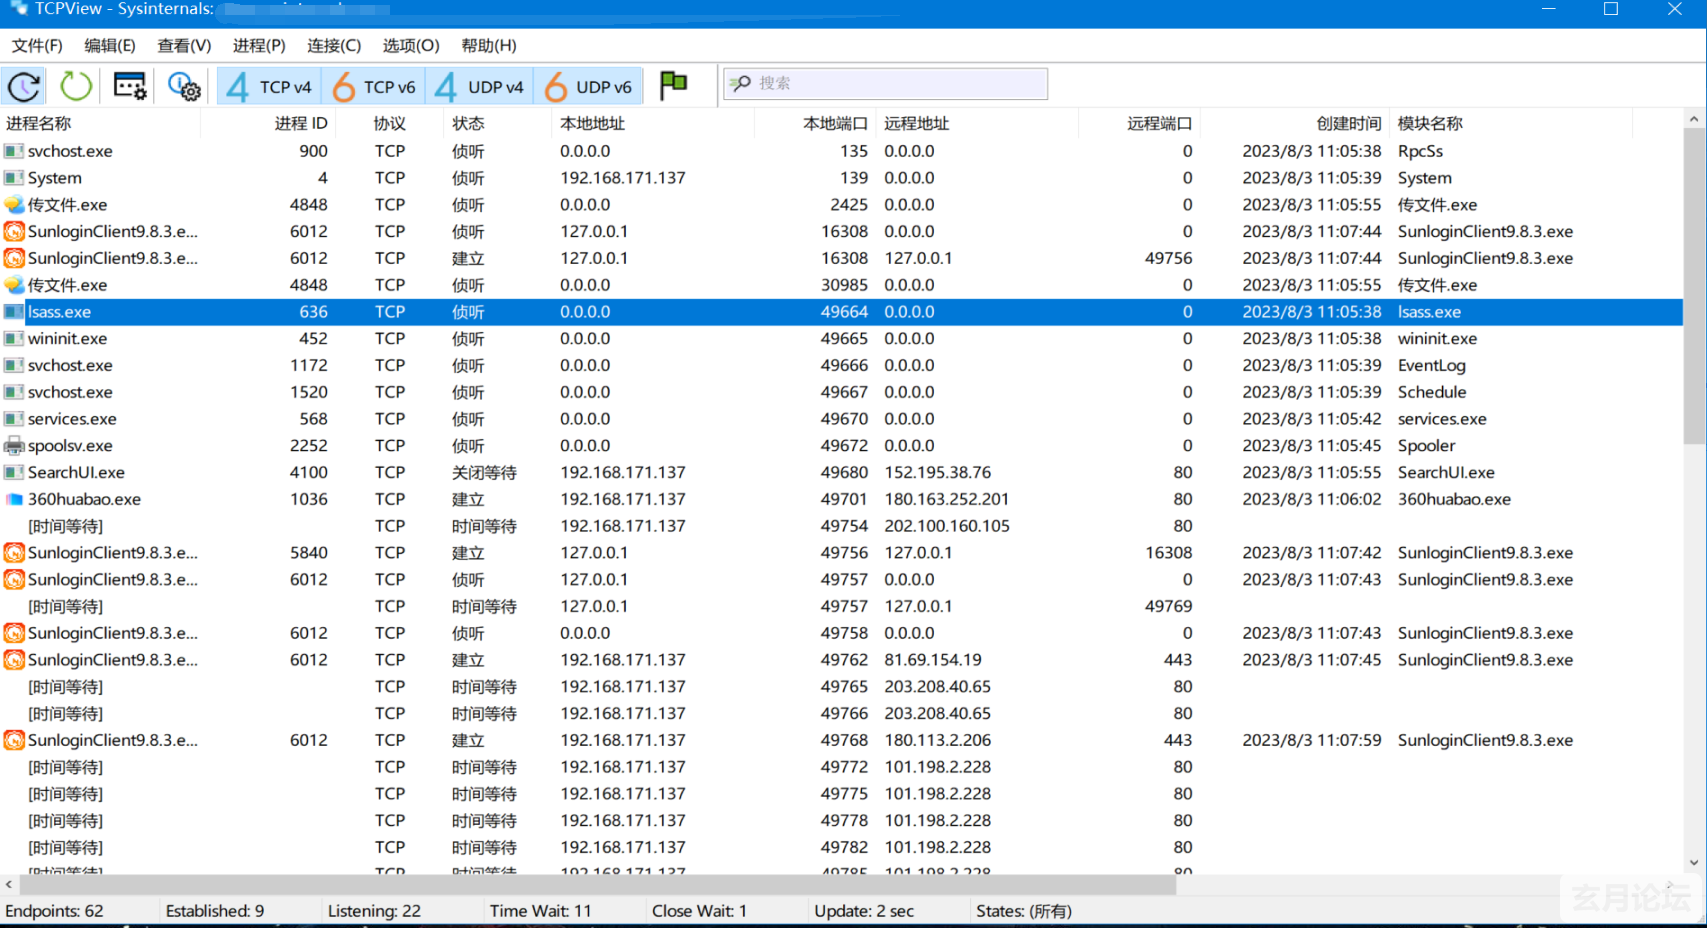
Task: Open the 选项(O) menu
Action: coord(411,45)
